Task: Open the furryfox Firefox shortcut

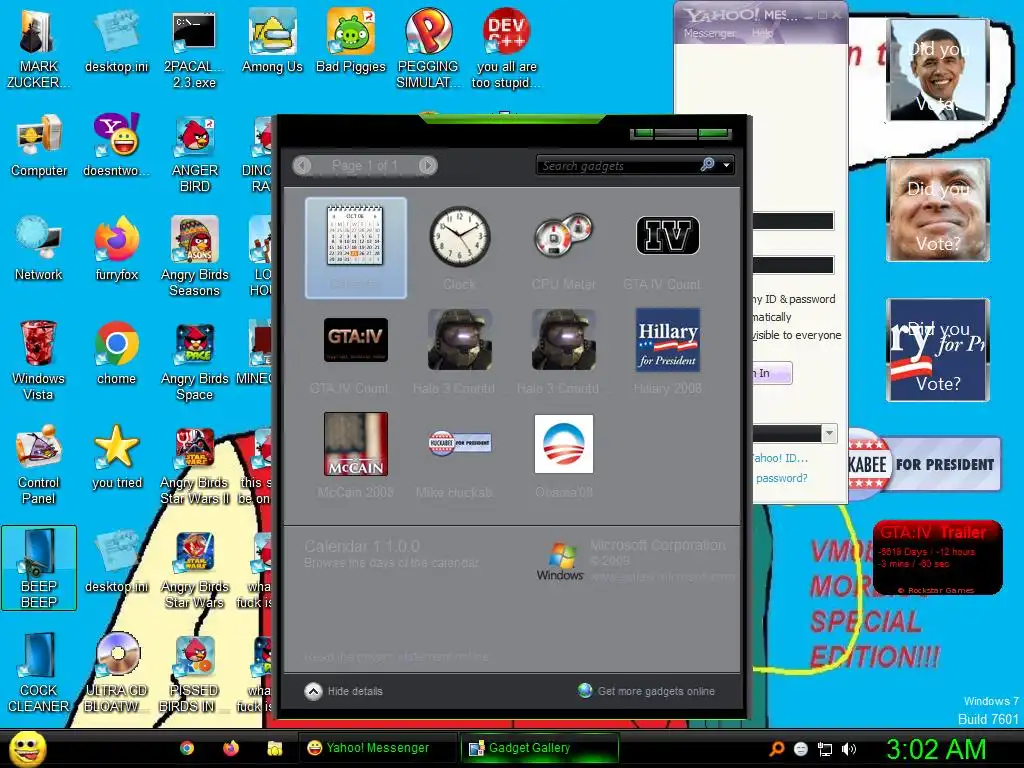Action: coord(116,249)
